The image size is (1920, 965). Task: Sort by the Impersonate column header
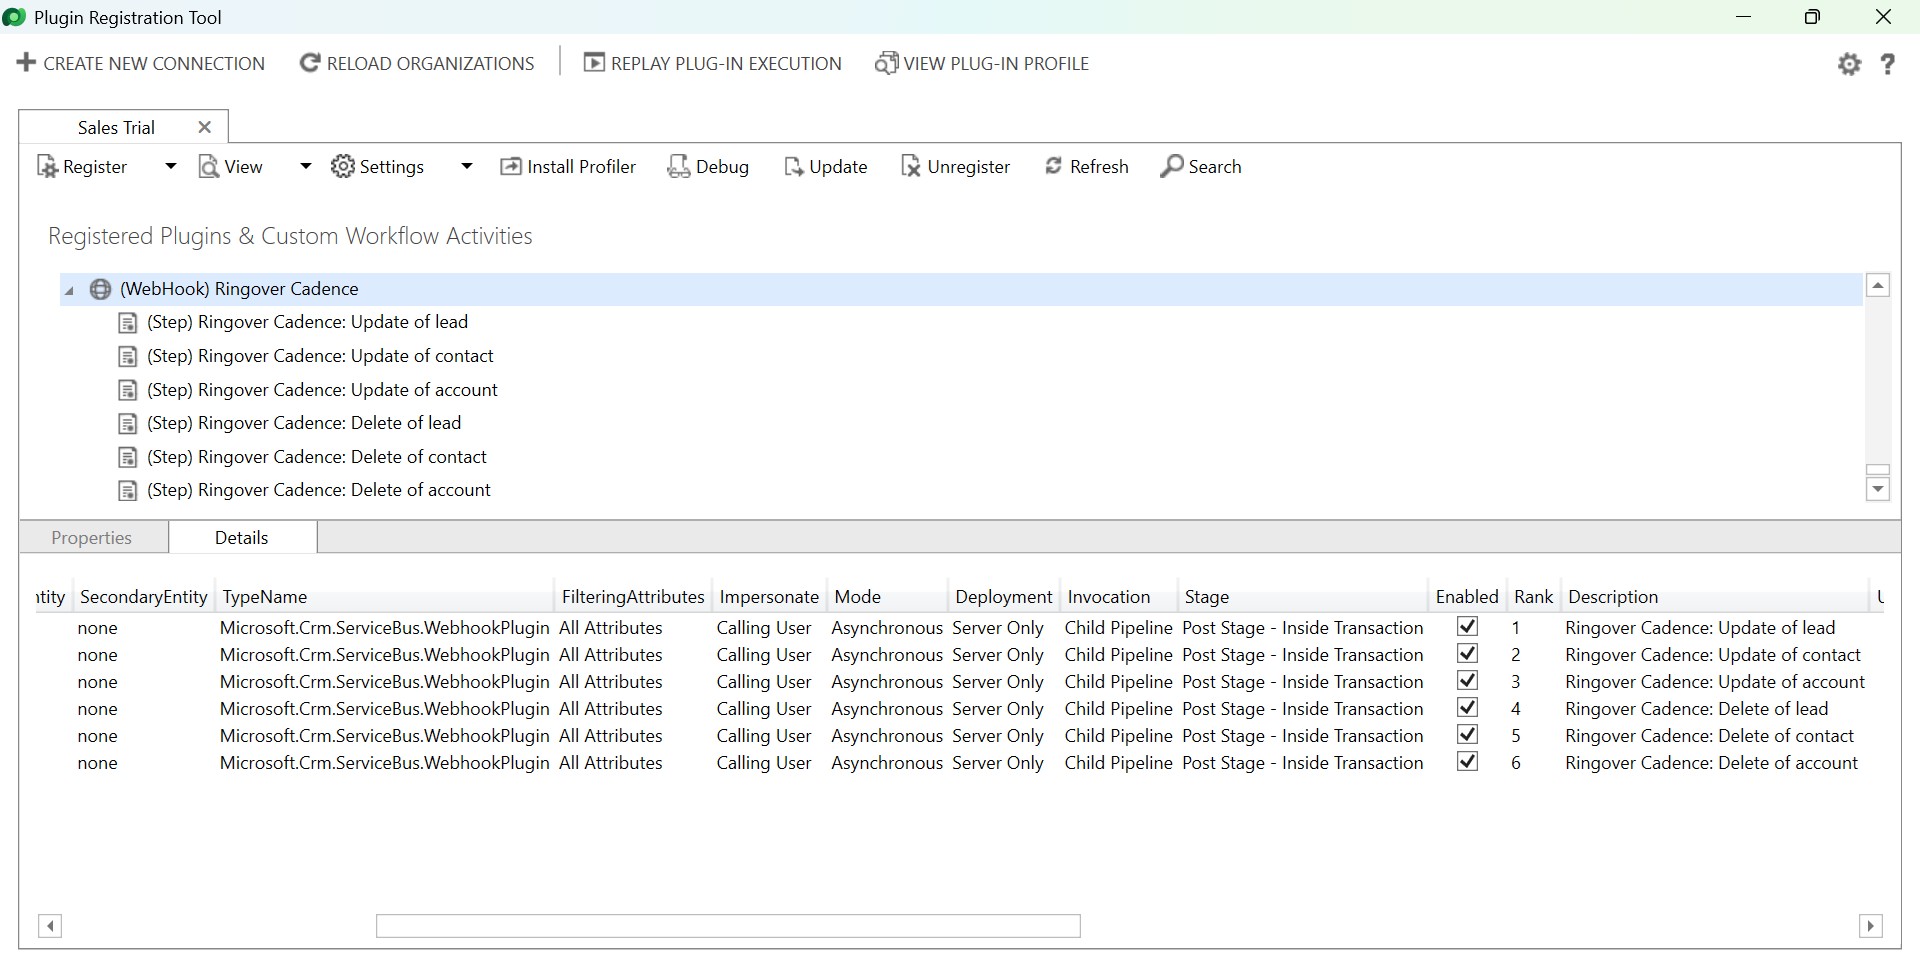point(769,597)
